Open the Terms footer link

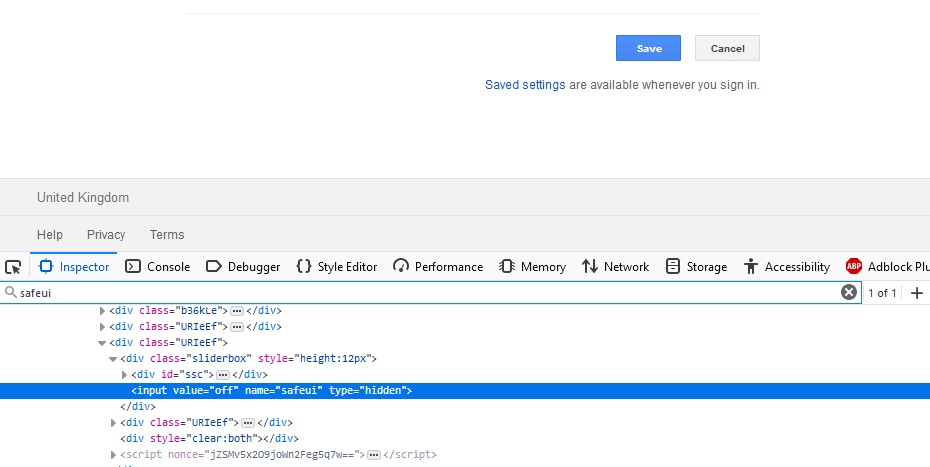[167, 234]
